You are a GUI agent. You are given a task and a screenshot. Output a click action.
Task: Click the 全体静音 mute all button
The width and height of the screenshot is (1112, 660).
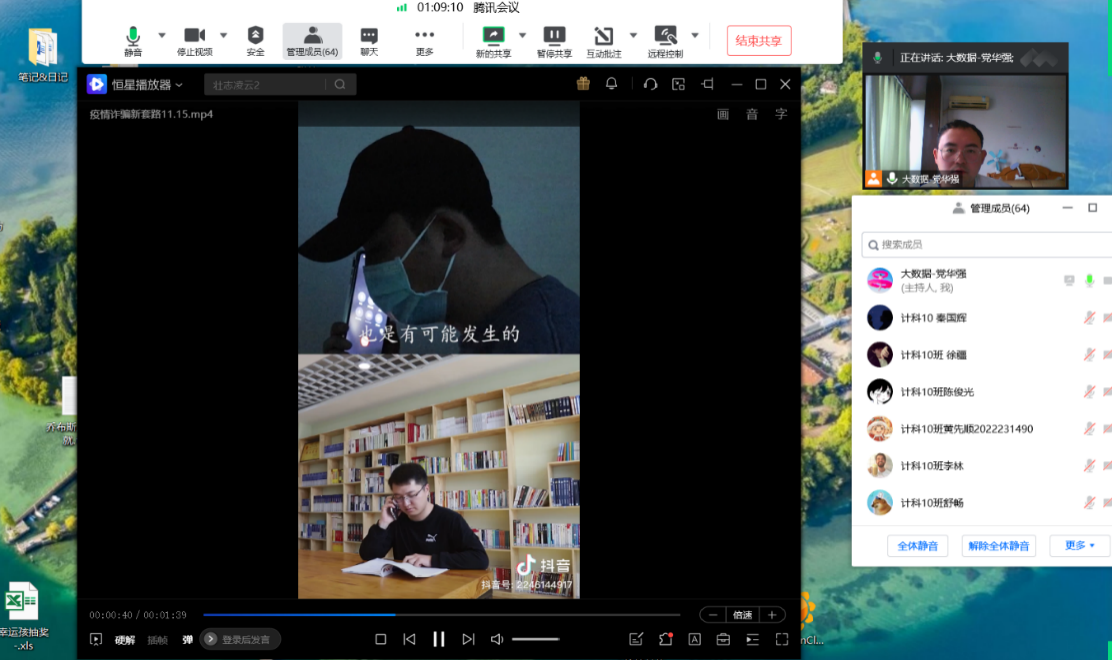click(x=917, y=546)
